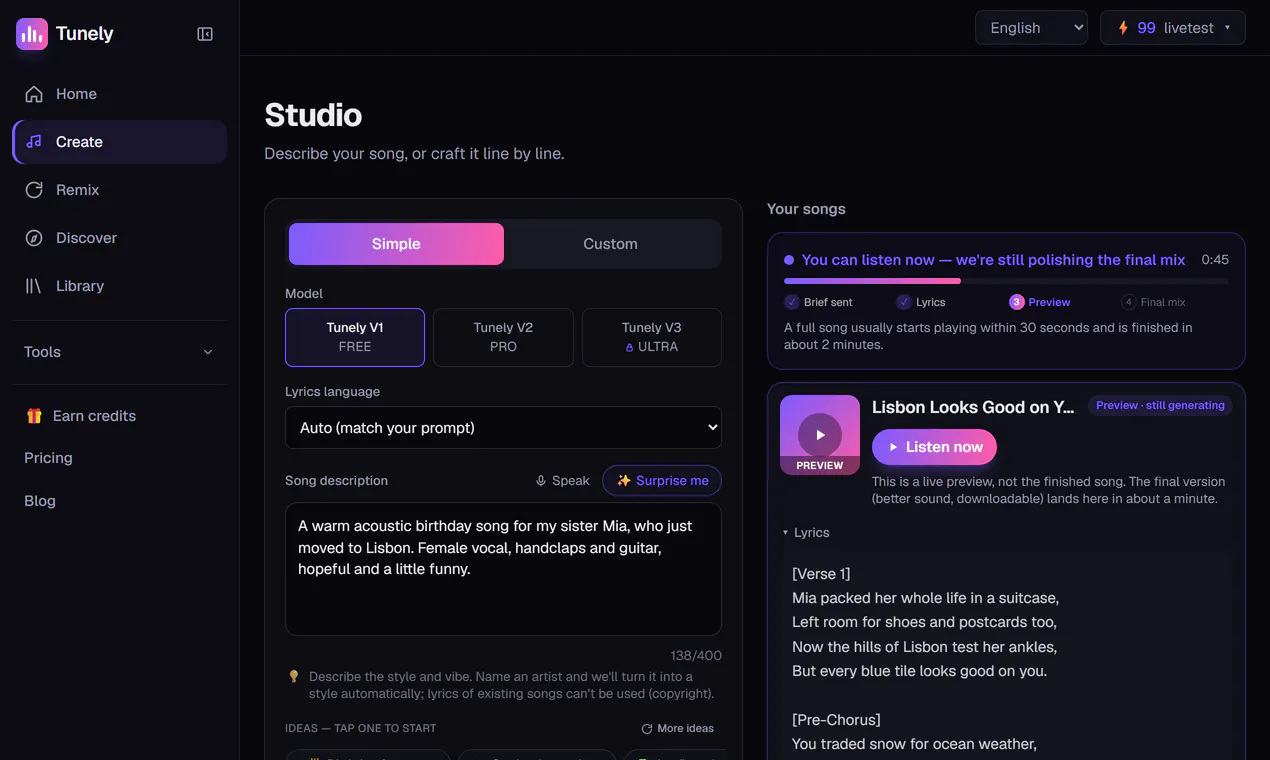Viewport: 1270px width, 760px height.
Task: Open the Discover page
Action: click(120, 238)
